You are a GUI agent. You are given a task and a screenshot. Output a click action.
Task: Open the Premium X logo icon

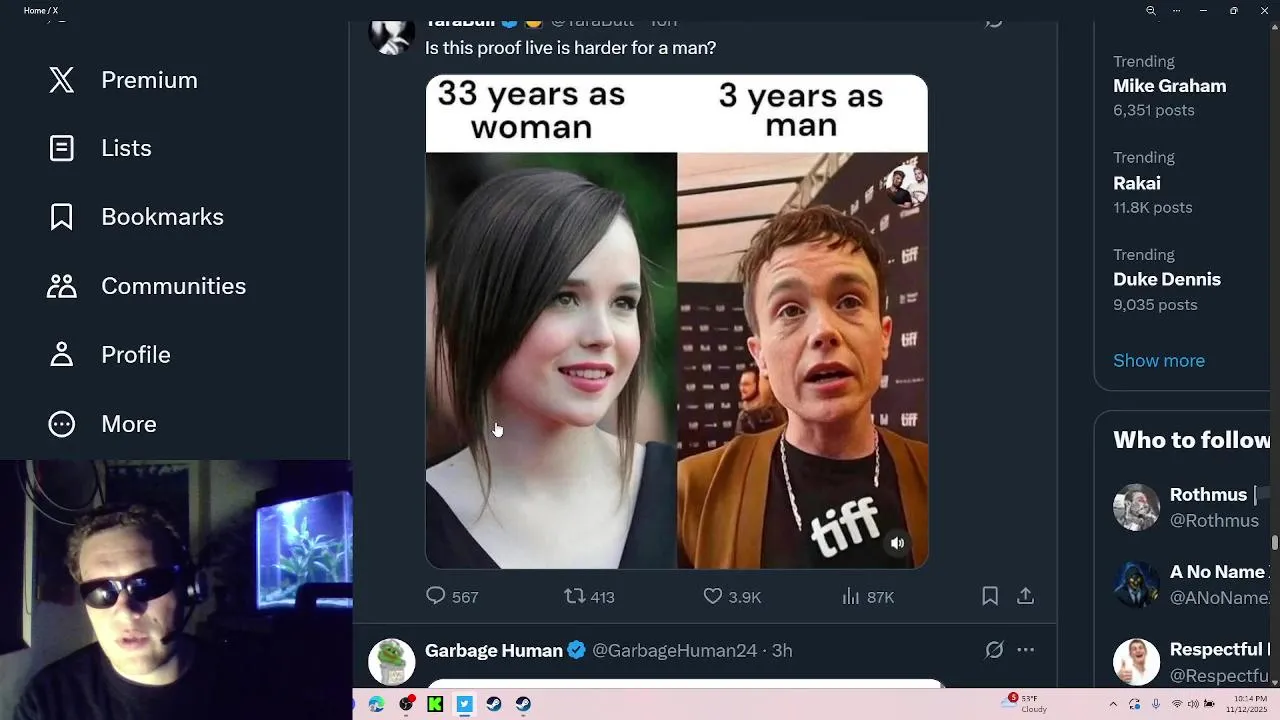62,80
